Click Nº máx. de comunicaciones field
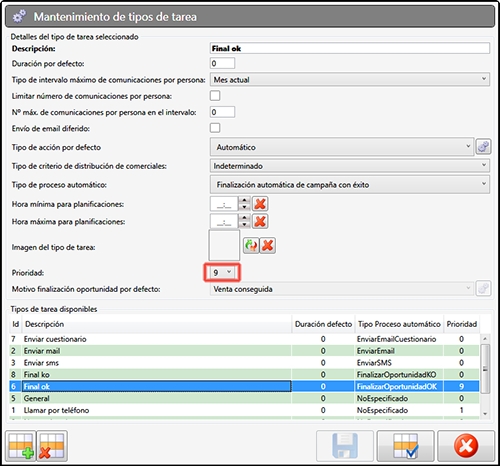The image size is (500, 466). point(222,112)
